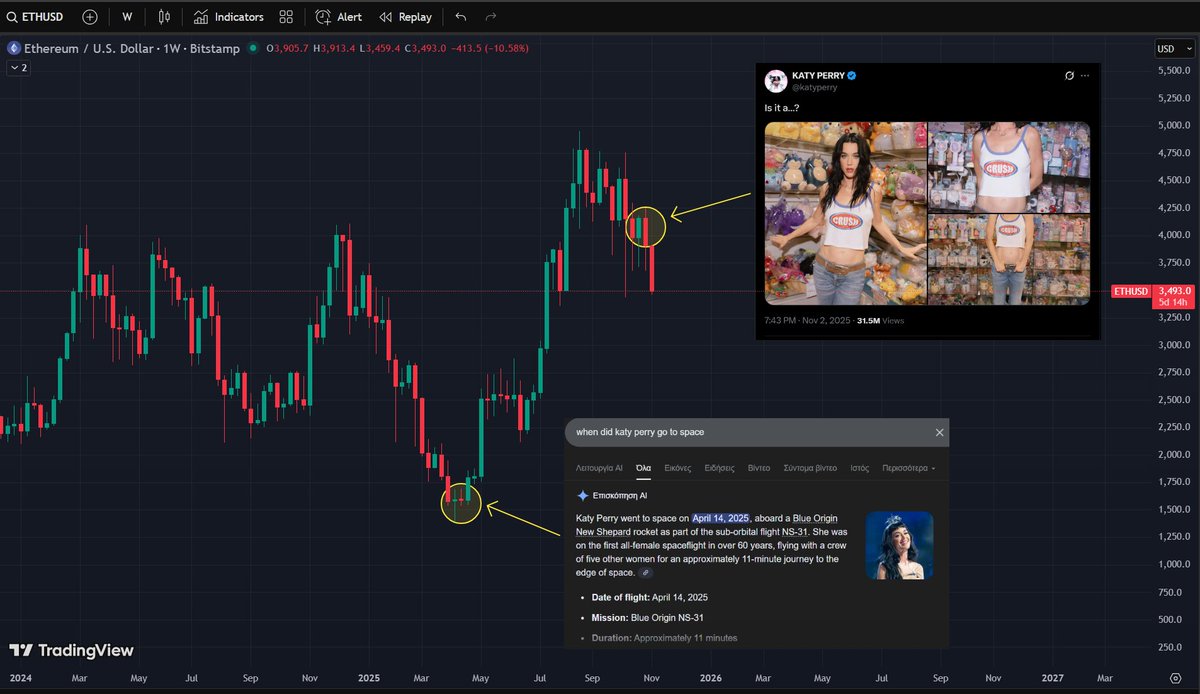The width and height of the screenshot is (1200, 694).
Task: Switch to the Ιστός tab
Action: pos(859,468)
